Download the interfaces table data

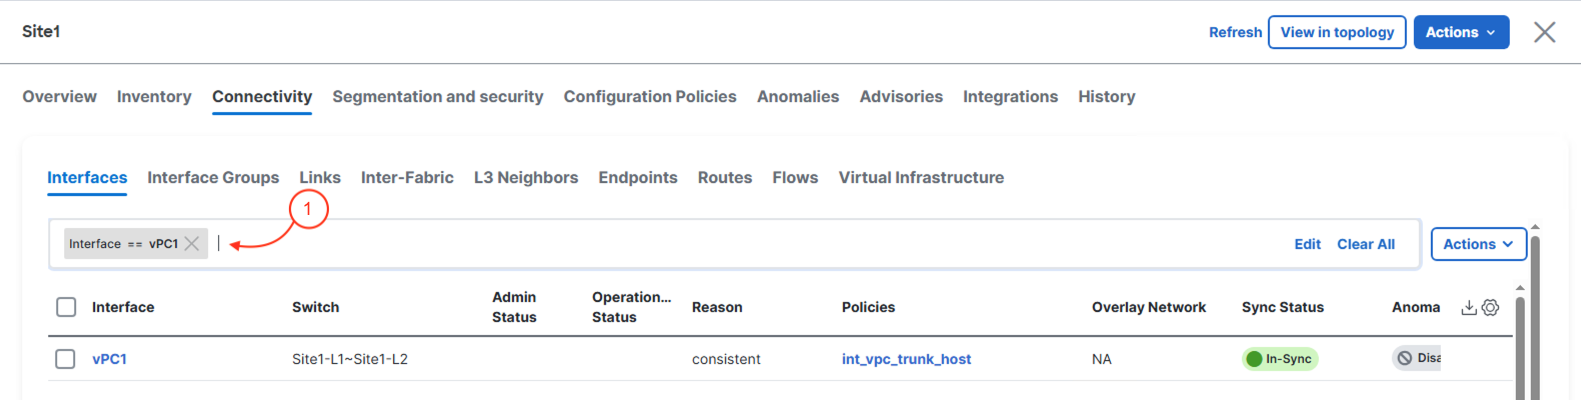pyautogui.click(x=1469, y=307)
